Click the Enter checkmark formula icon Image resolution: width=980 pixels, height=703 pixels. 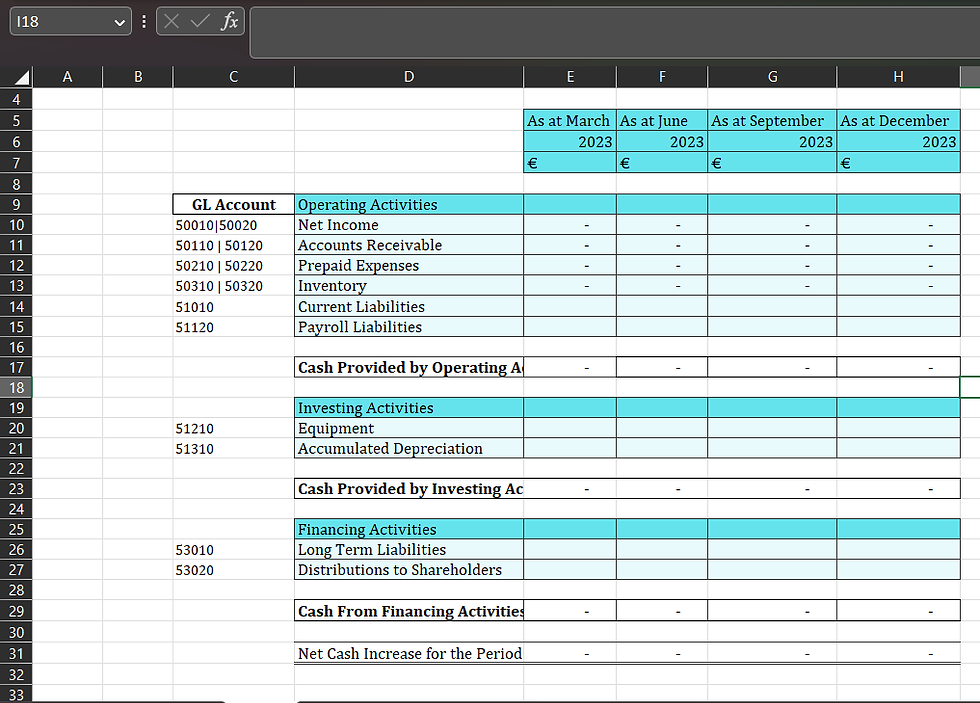tap(200, 21)
